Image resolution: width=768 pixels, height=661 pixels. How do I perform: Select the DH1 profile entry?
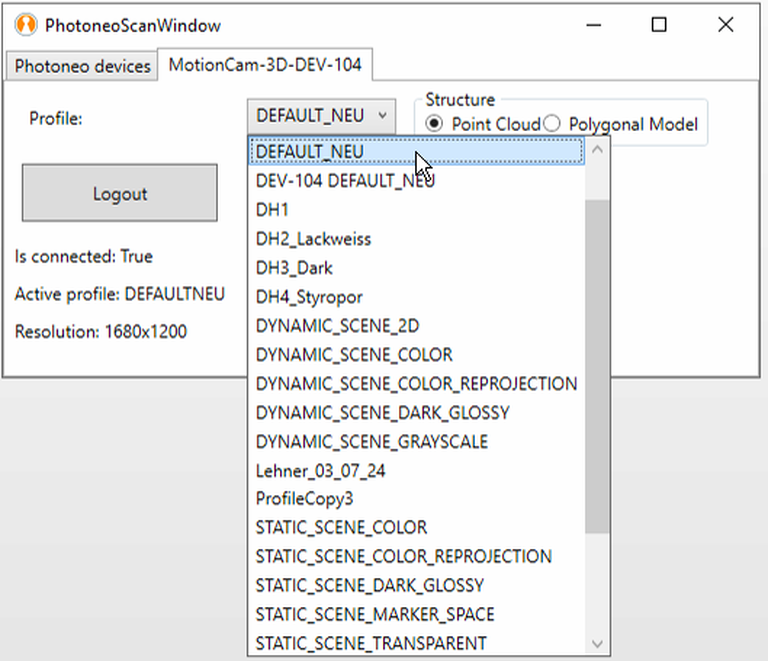point(417,210)
